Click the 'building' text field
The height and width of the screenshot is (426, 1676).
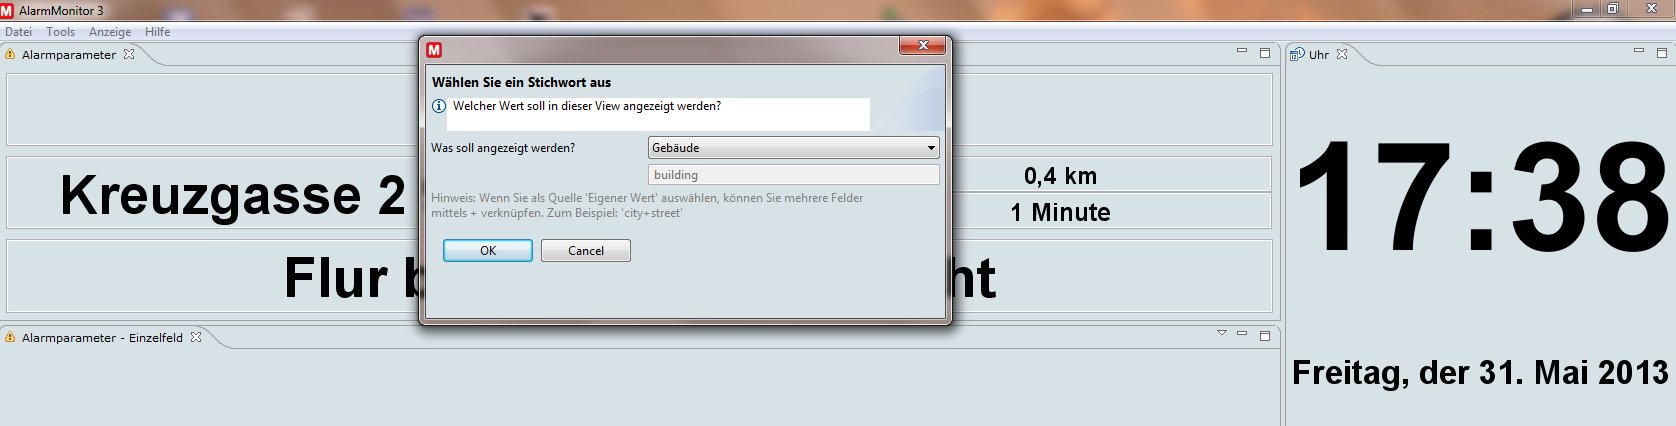(793, 175)
